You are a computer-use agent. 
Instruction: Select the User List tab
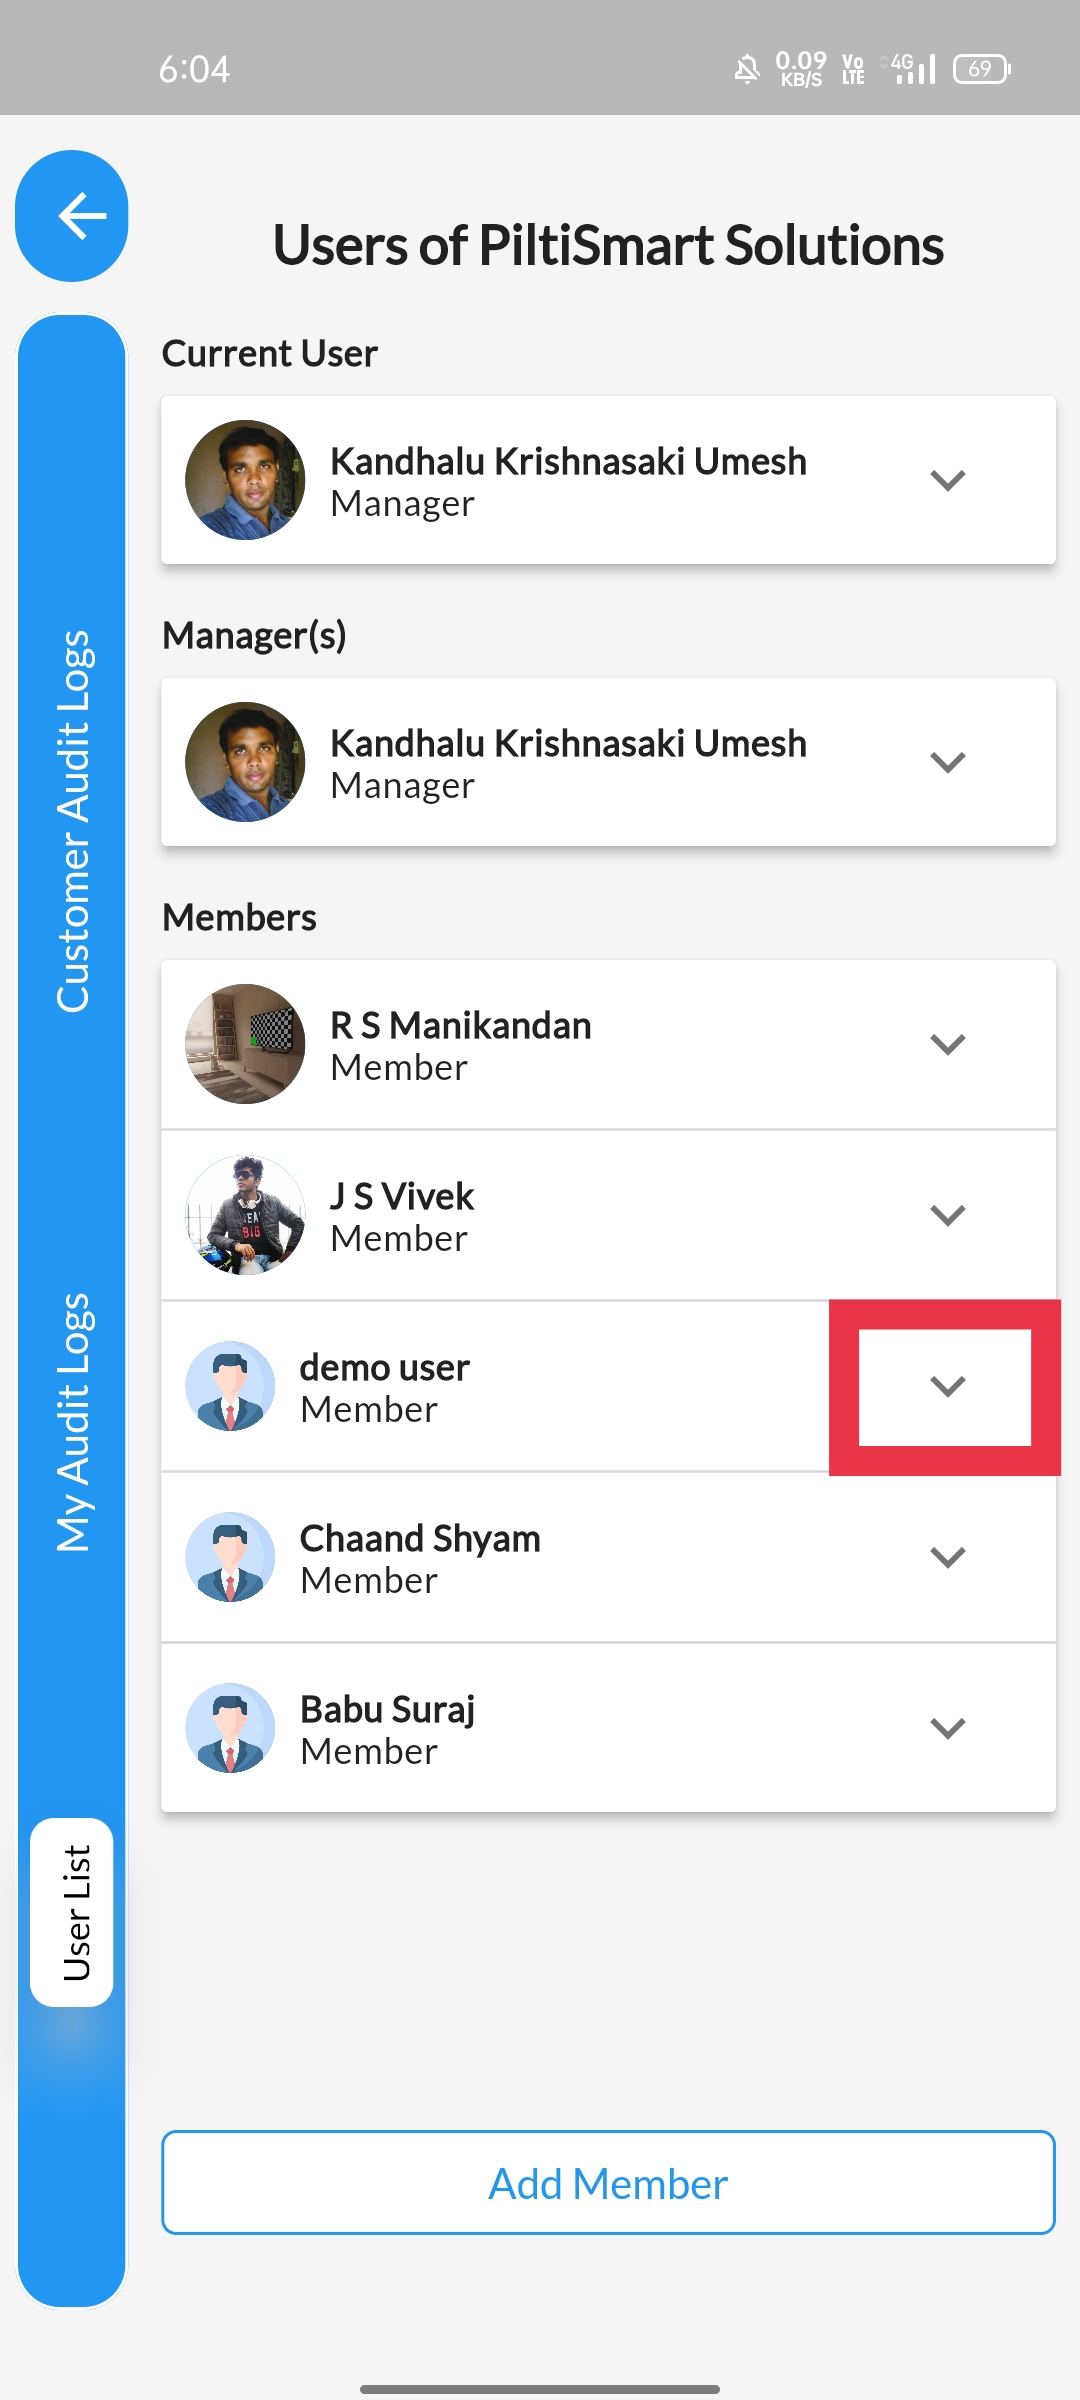72,1912
